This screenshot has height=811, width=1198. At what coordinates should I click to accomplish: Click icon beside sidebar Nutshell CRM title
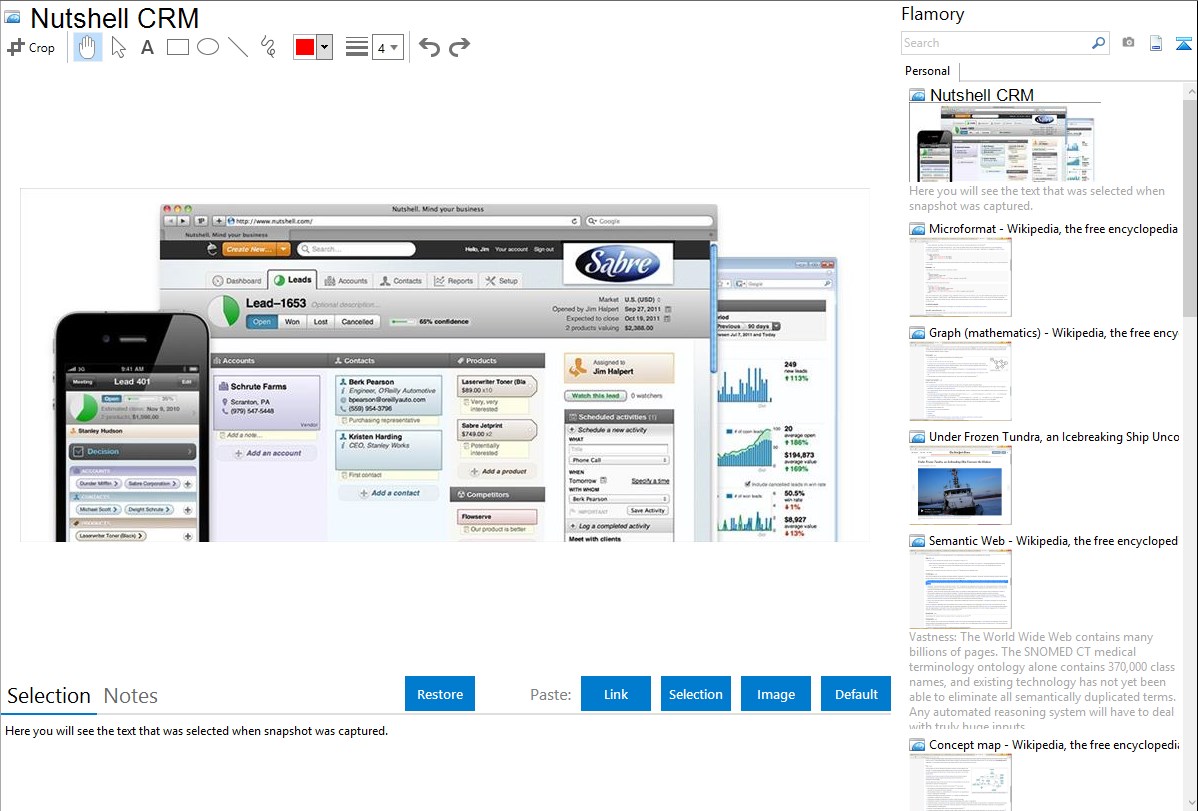coord(917,96)
